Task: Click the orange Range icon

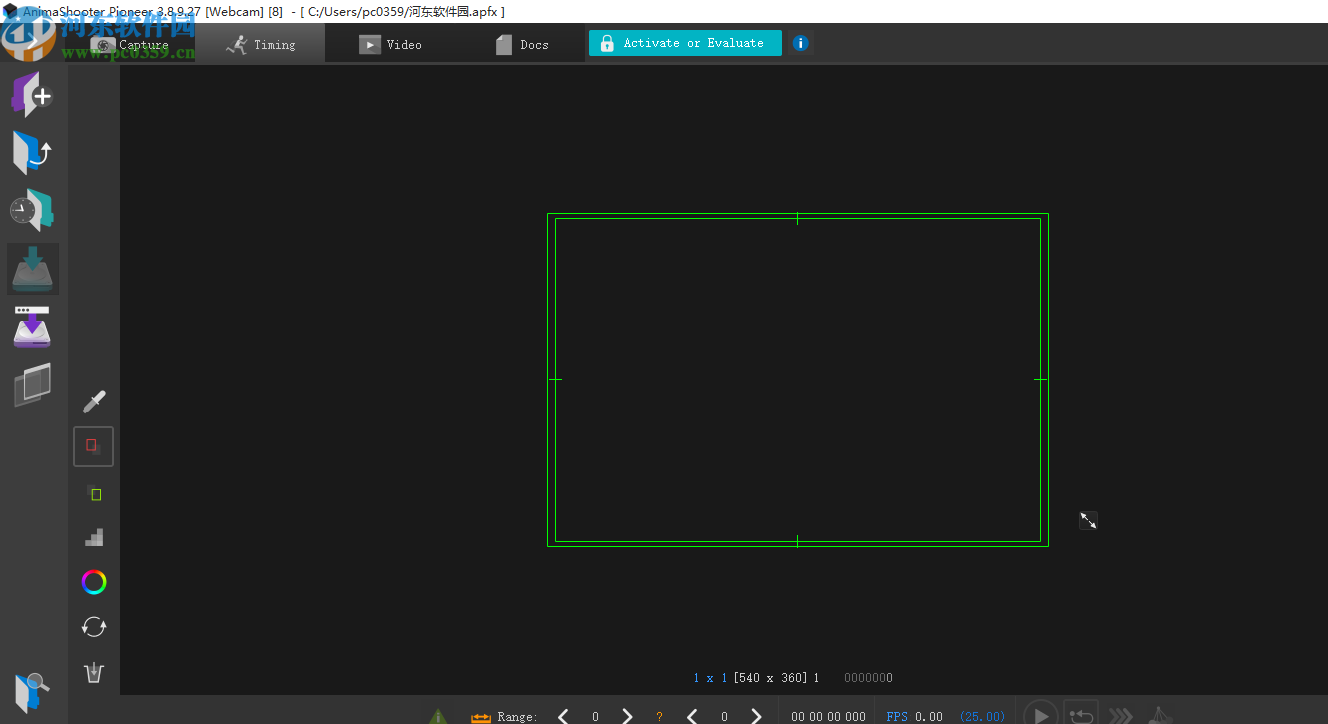Action: coord(481,717)
